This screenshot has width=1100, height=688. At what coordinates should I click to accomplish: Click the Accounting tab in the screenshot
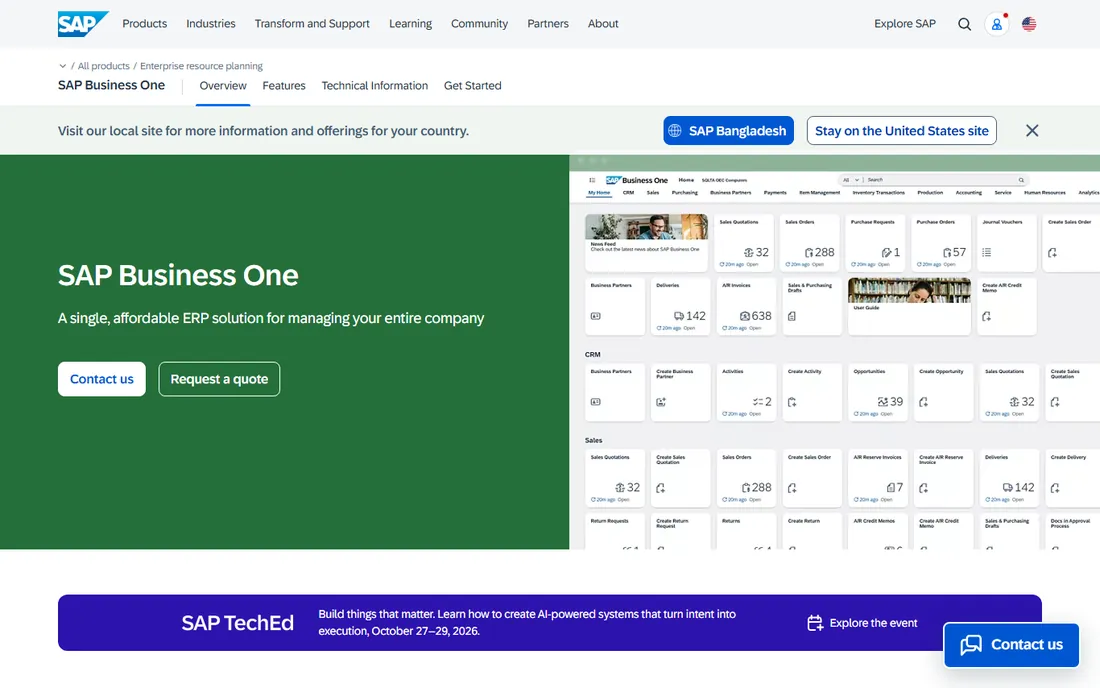click(968, 192)
